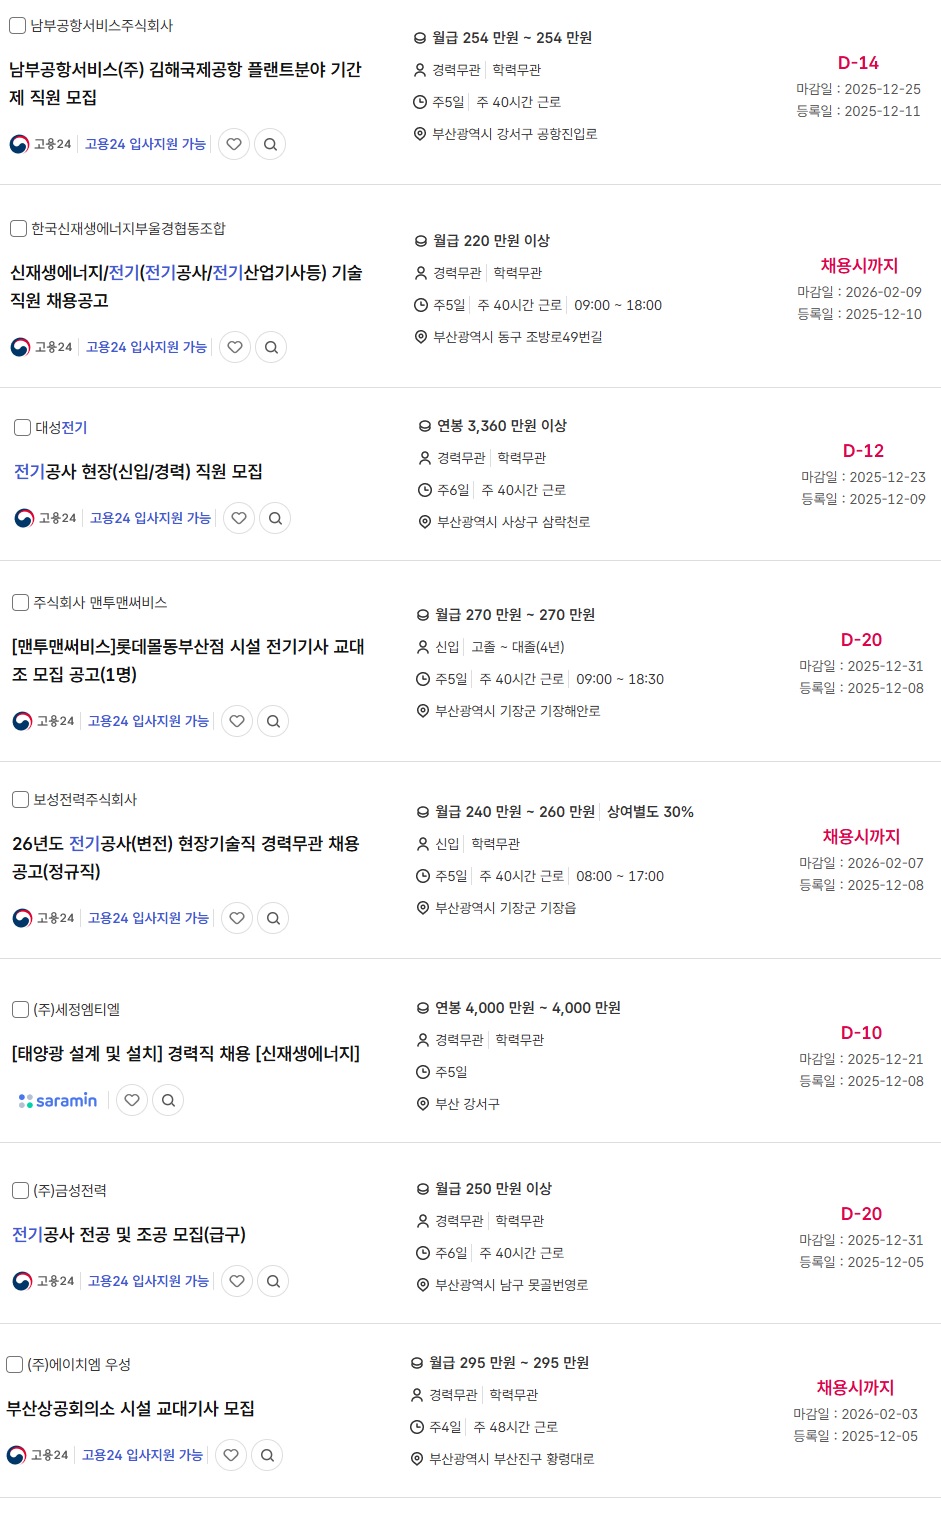Image resolution: width=941 pixels, height=1517 pixels.
Task: Click magnifier icon for 에이치엠 우성 posting
Action: click(267, 1455)
